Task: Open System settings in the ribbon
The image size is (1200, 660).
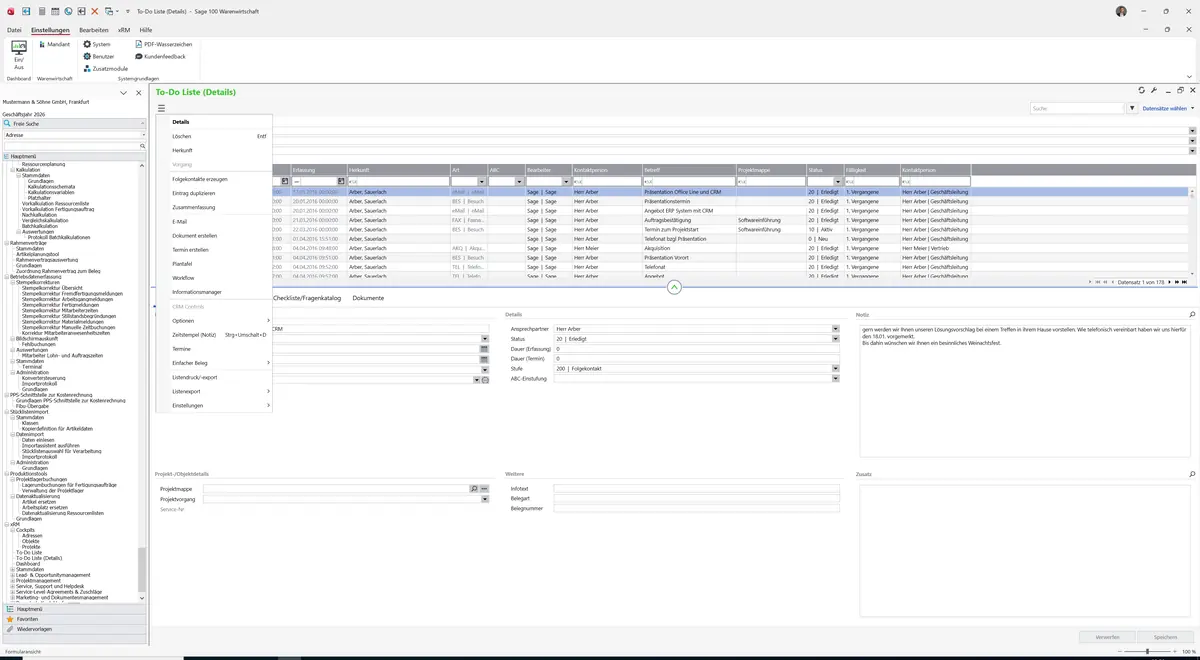Action: point(96,44)
